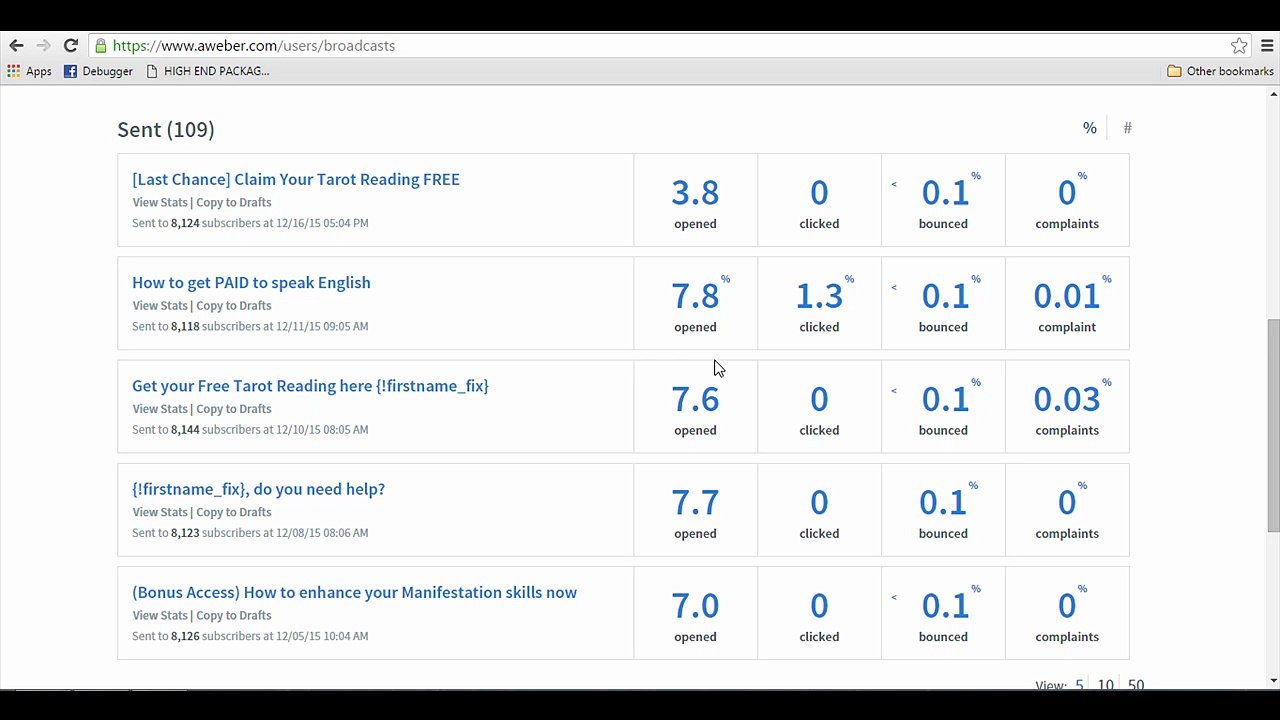Viewport: 1280px width, 720px height.
Task: Bookmark this page with the star icon
Action: (1239, 45)
